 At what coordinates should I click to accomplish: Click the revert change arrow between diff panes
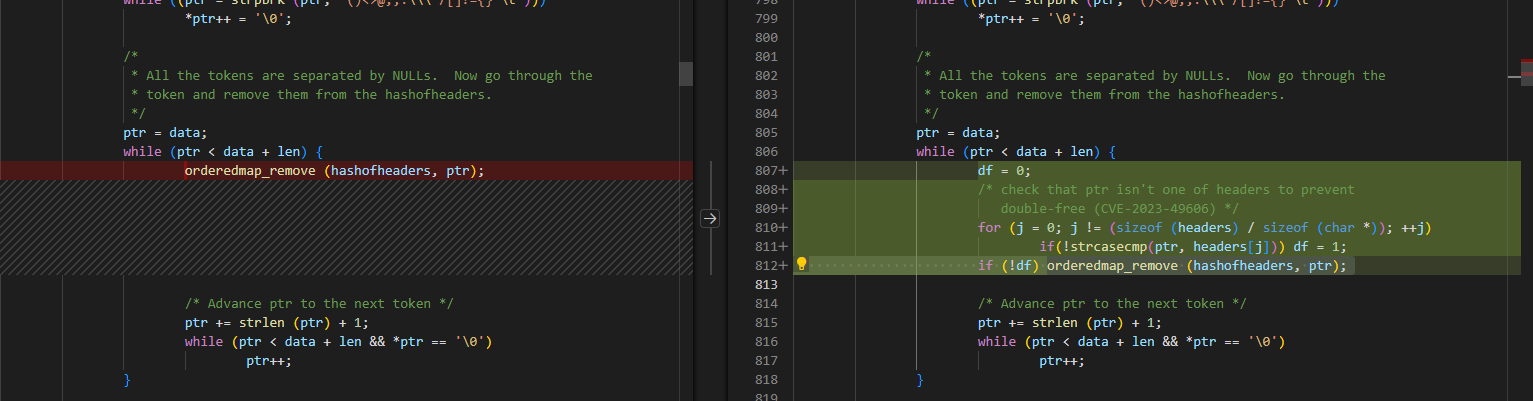click(710, 218)
